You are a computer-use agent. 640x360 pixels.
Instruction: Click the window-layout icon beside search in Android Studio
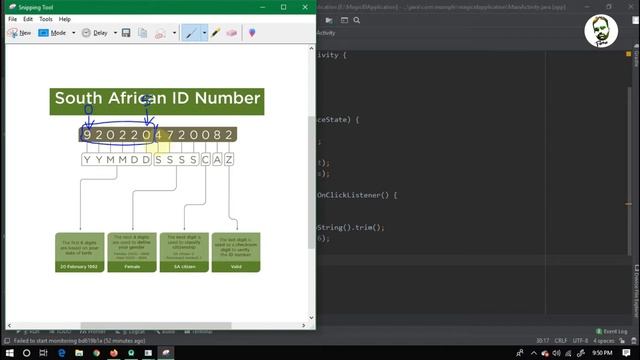(x=344, y=20)
